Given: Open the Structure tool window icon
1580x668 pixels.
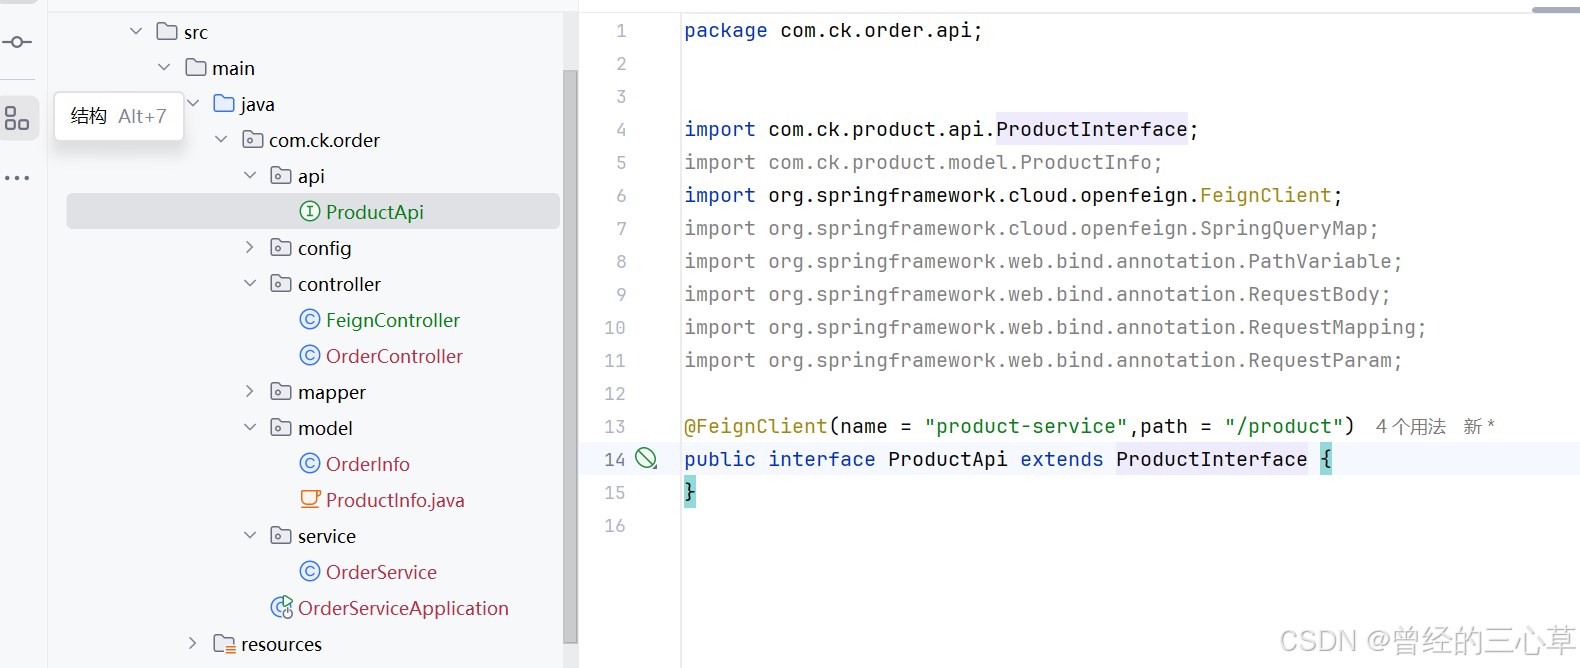Looking at the screenshot, I should pyautogui.click(x=17, y=118).
